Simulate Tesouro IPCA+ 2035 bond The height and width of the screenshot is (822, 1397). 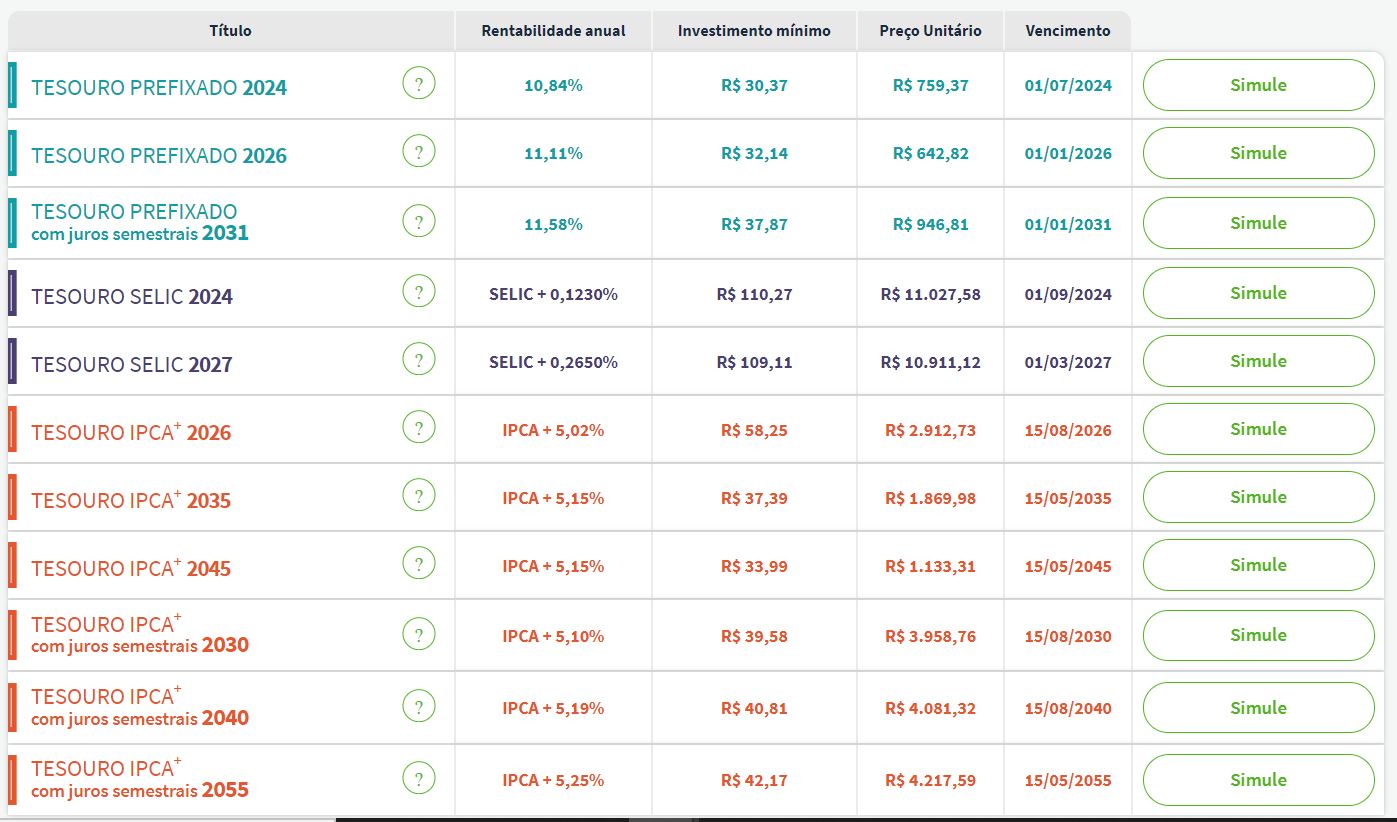(x=1258, y=497)
